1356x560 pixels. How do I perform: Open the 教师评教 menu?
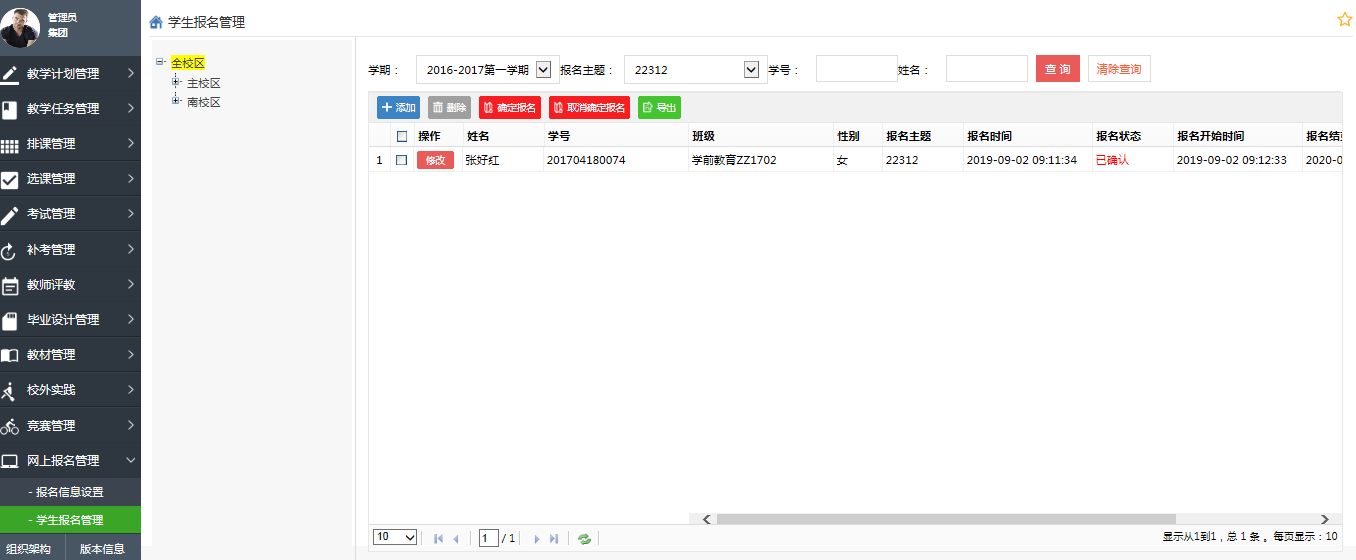[x=70, y=285]
